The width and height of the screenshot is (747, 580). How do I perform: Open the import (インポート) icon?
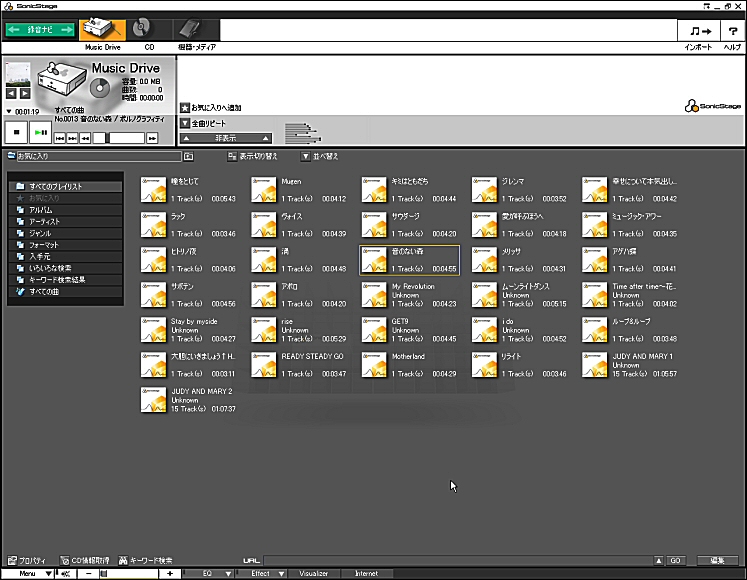coord(699,32)
